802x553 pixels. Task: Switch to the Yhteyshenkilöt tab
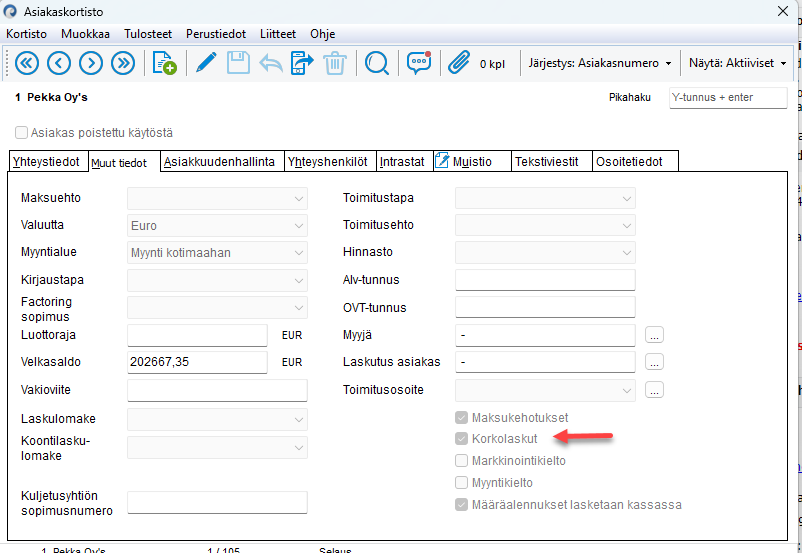click(x=330, y=162)
